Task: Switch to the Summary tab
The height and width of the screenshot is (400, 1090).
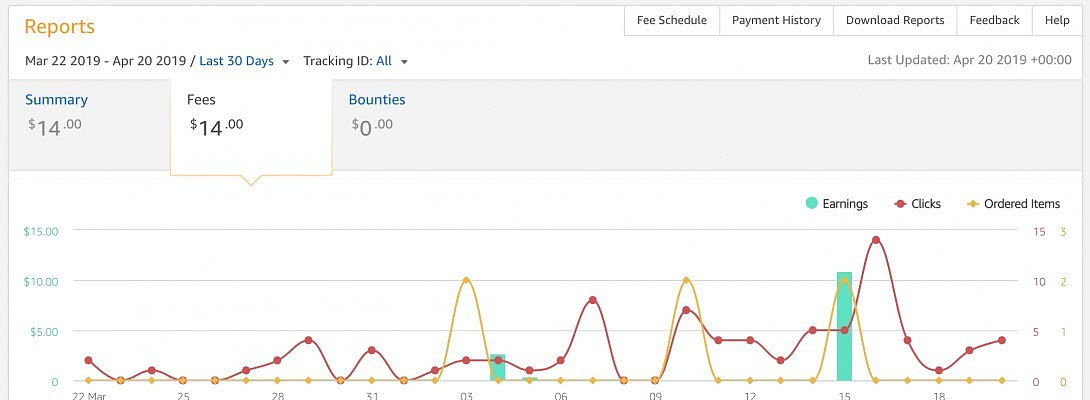Action: click(x=56, y=100)
